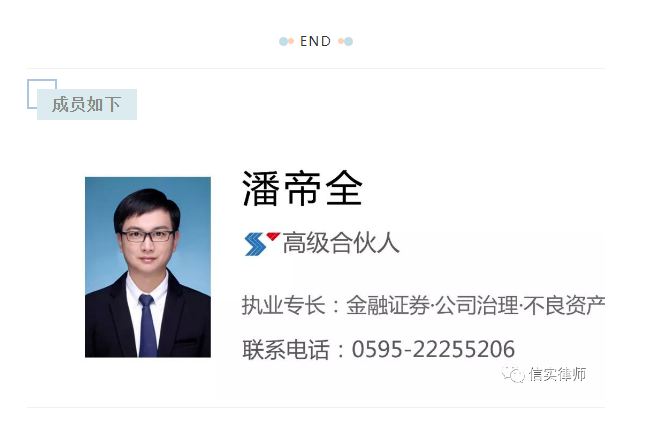This screenshot has height=423, width=650.
Task: Click the red triangle logo accent
Action: 273,236
